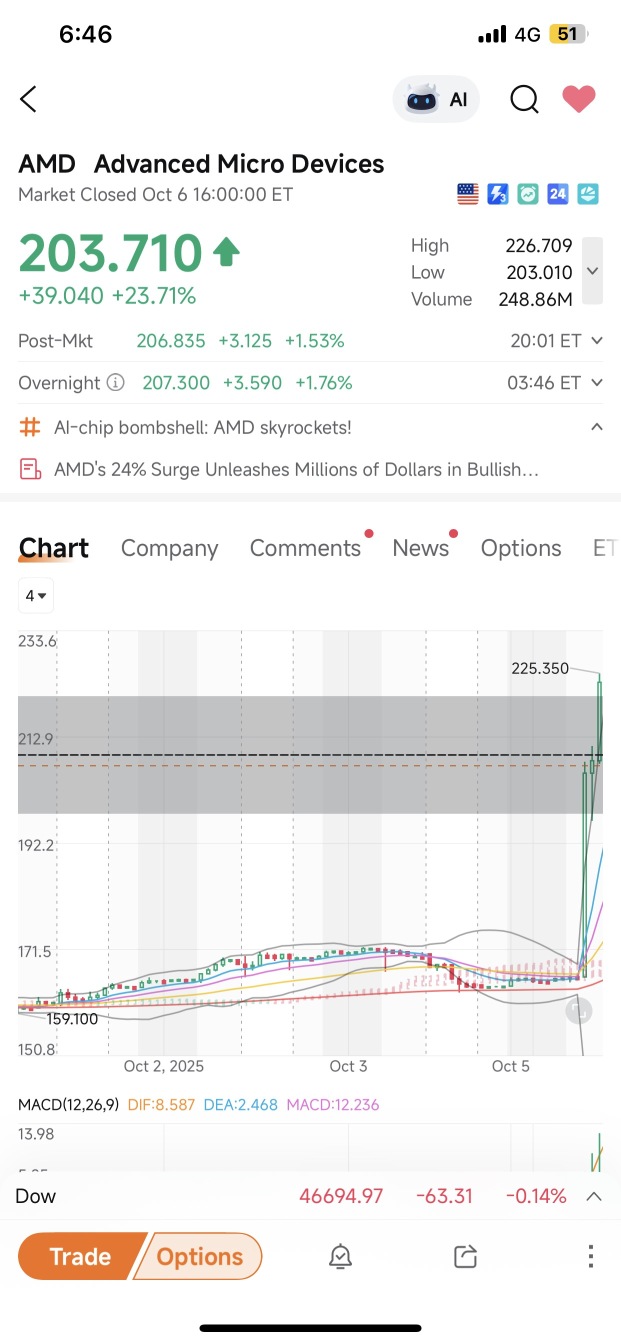Image resolution: width=621 pixels, height=1344 pixels.
Task: Tap the blue lightning bolt badge
Action: point(498,195)
